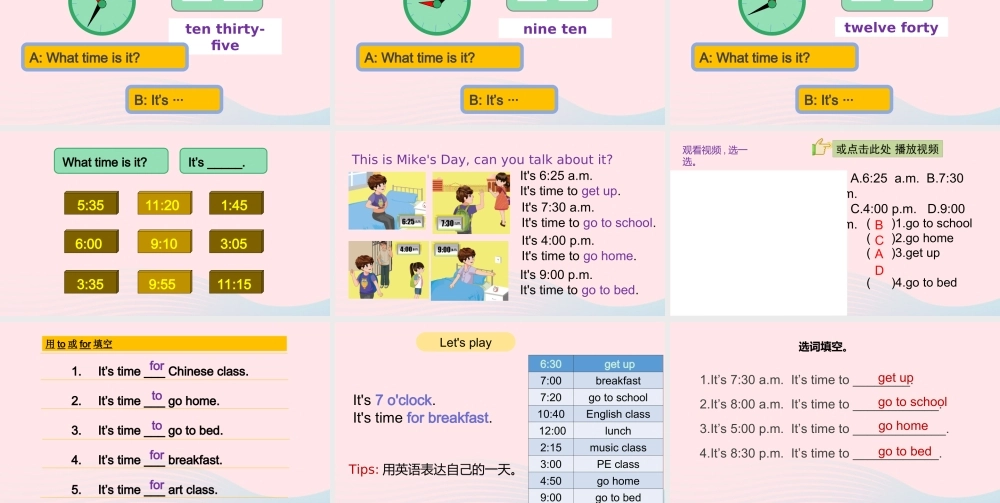Click the green 'What time is it?' box

[111, 161]
